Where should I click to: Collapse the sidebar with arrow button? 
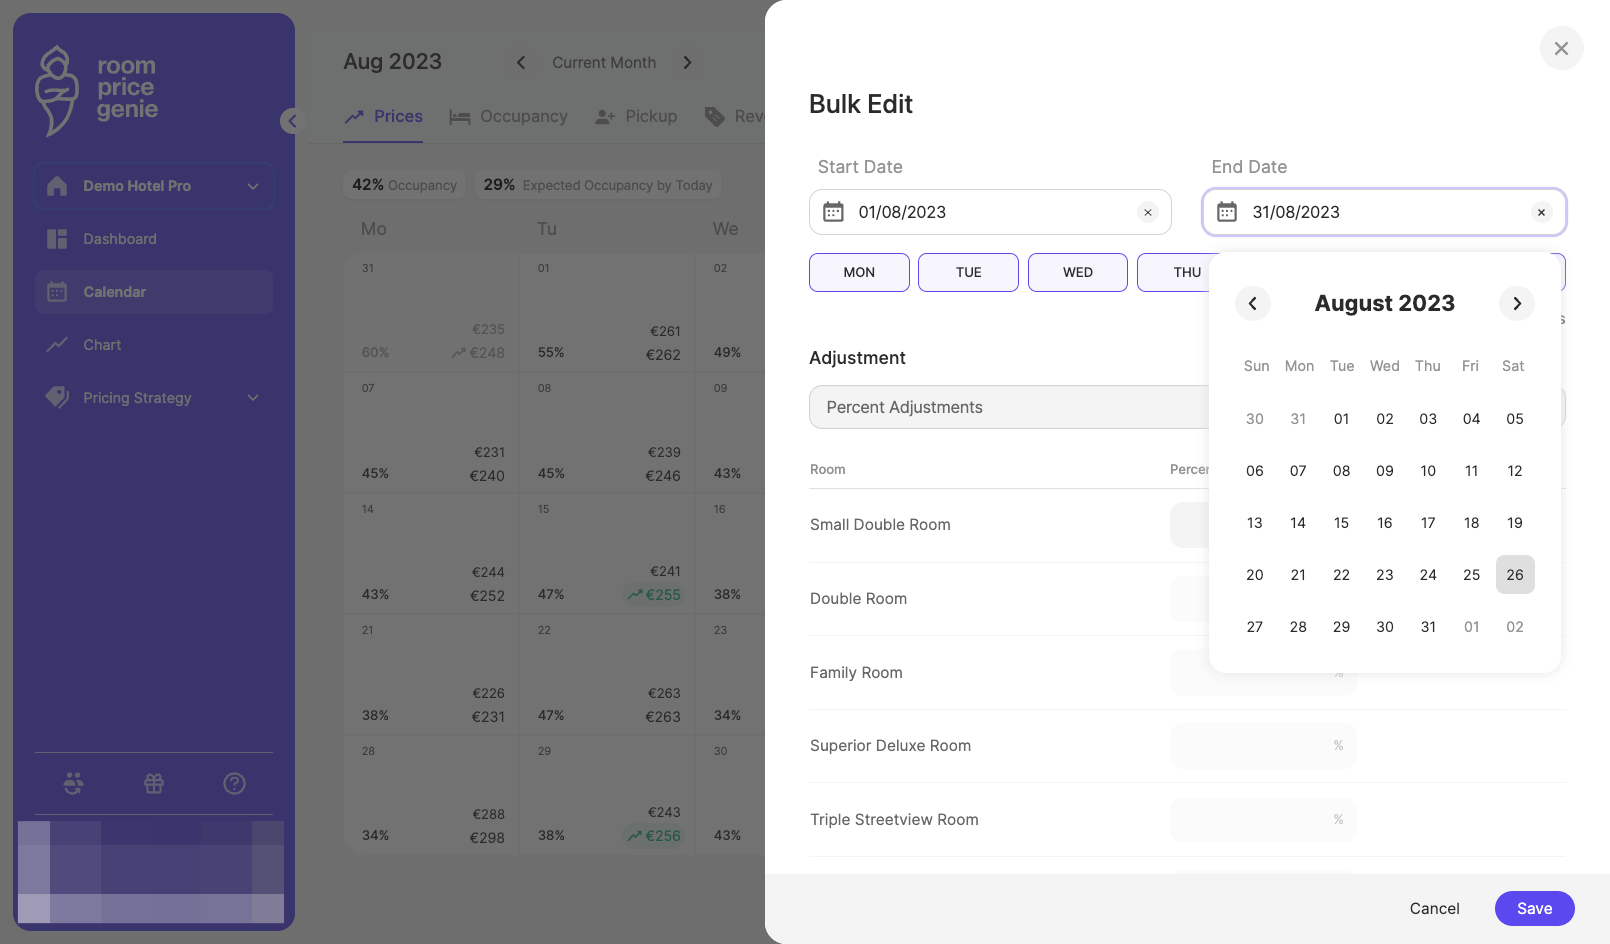tap(291, 121)
